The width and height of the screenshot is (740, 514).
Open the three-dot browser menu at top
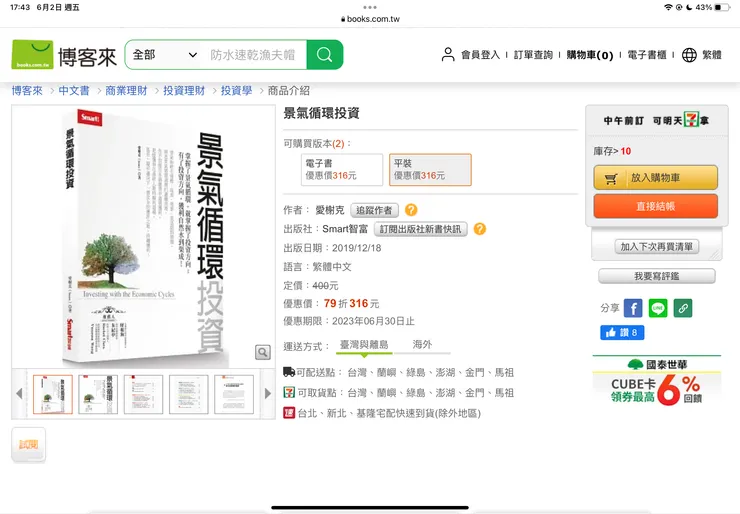coord(370,7)
